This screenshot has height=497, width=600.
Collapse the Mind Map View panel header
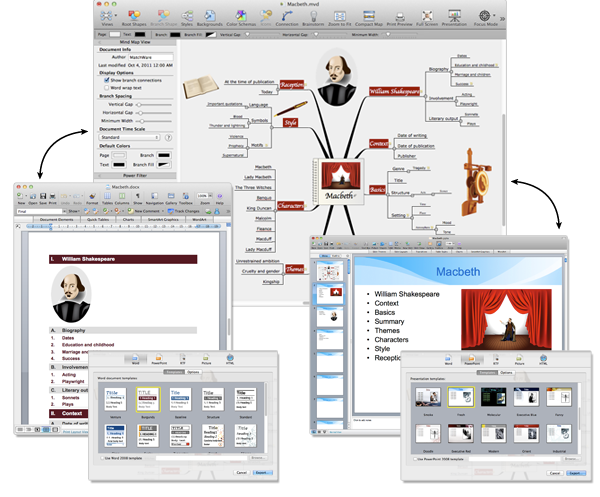pyautogui.click(x=135, y=42)
